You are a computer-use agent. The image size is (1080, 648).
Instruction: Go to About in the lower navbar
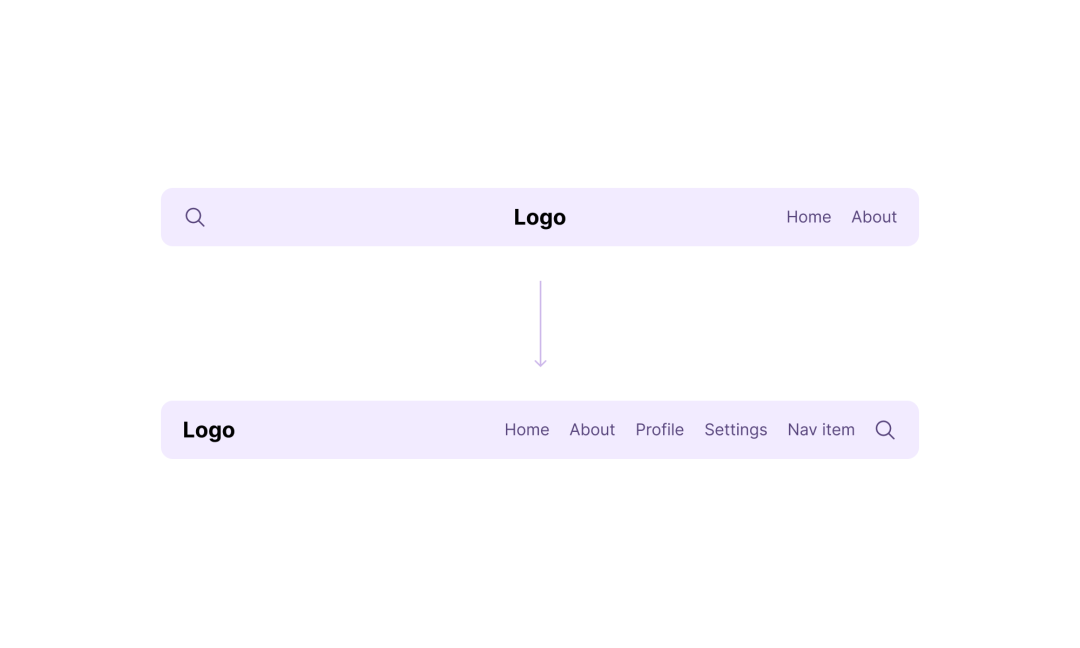tap(592, 430)
